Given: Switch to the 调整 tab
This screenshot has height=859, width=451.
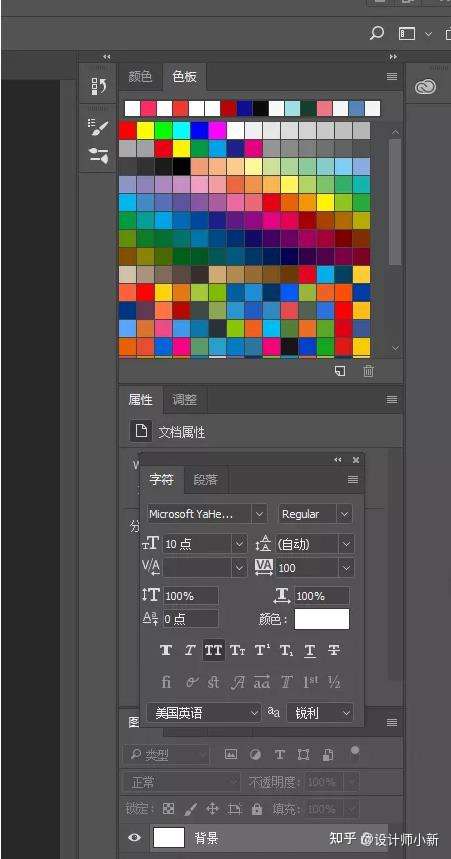Looking at the screenshot, I should (184, 400).
